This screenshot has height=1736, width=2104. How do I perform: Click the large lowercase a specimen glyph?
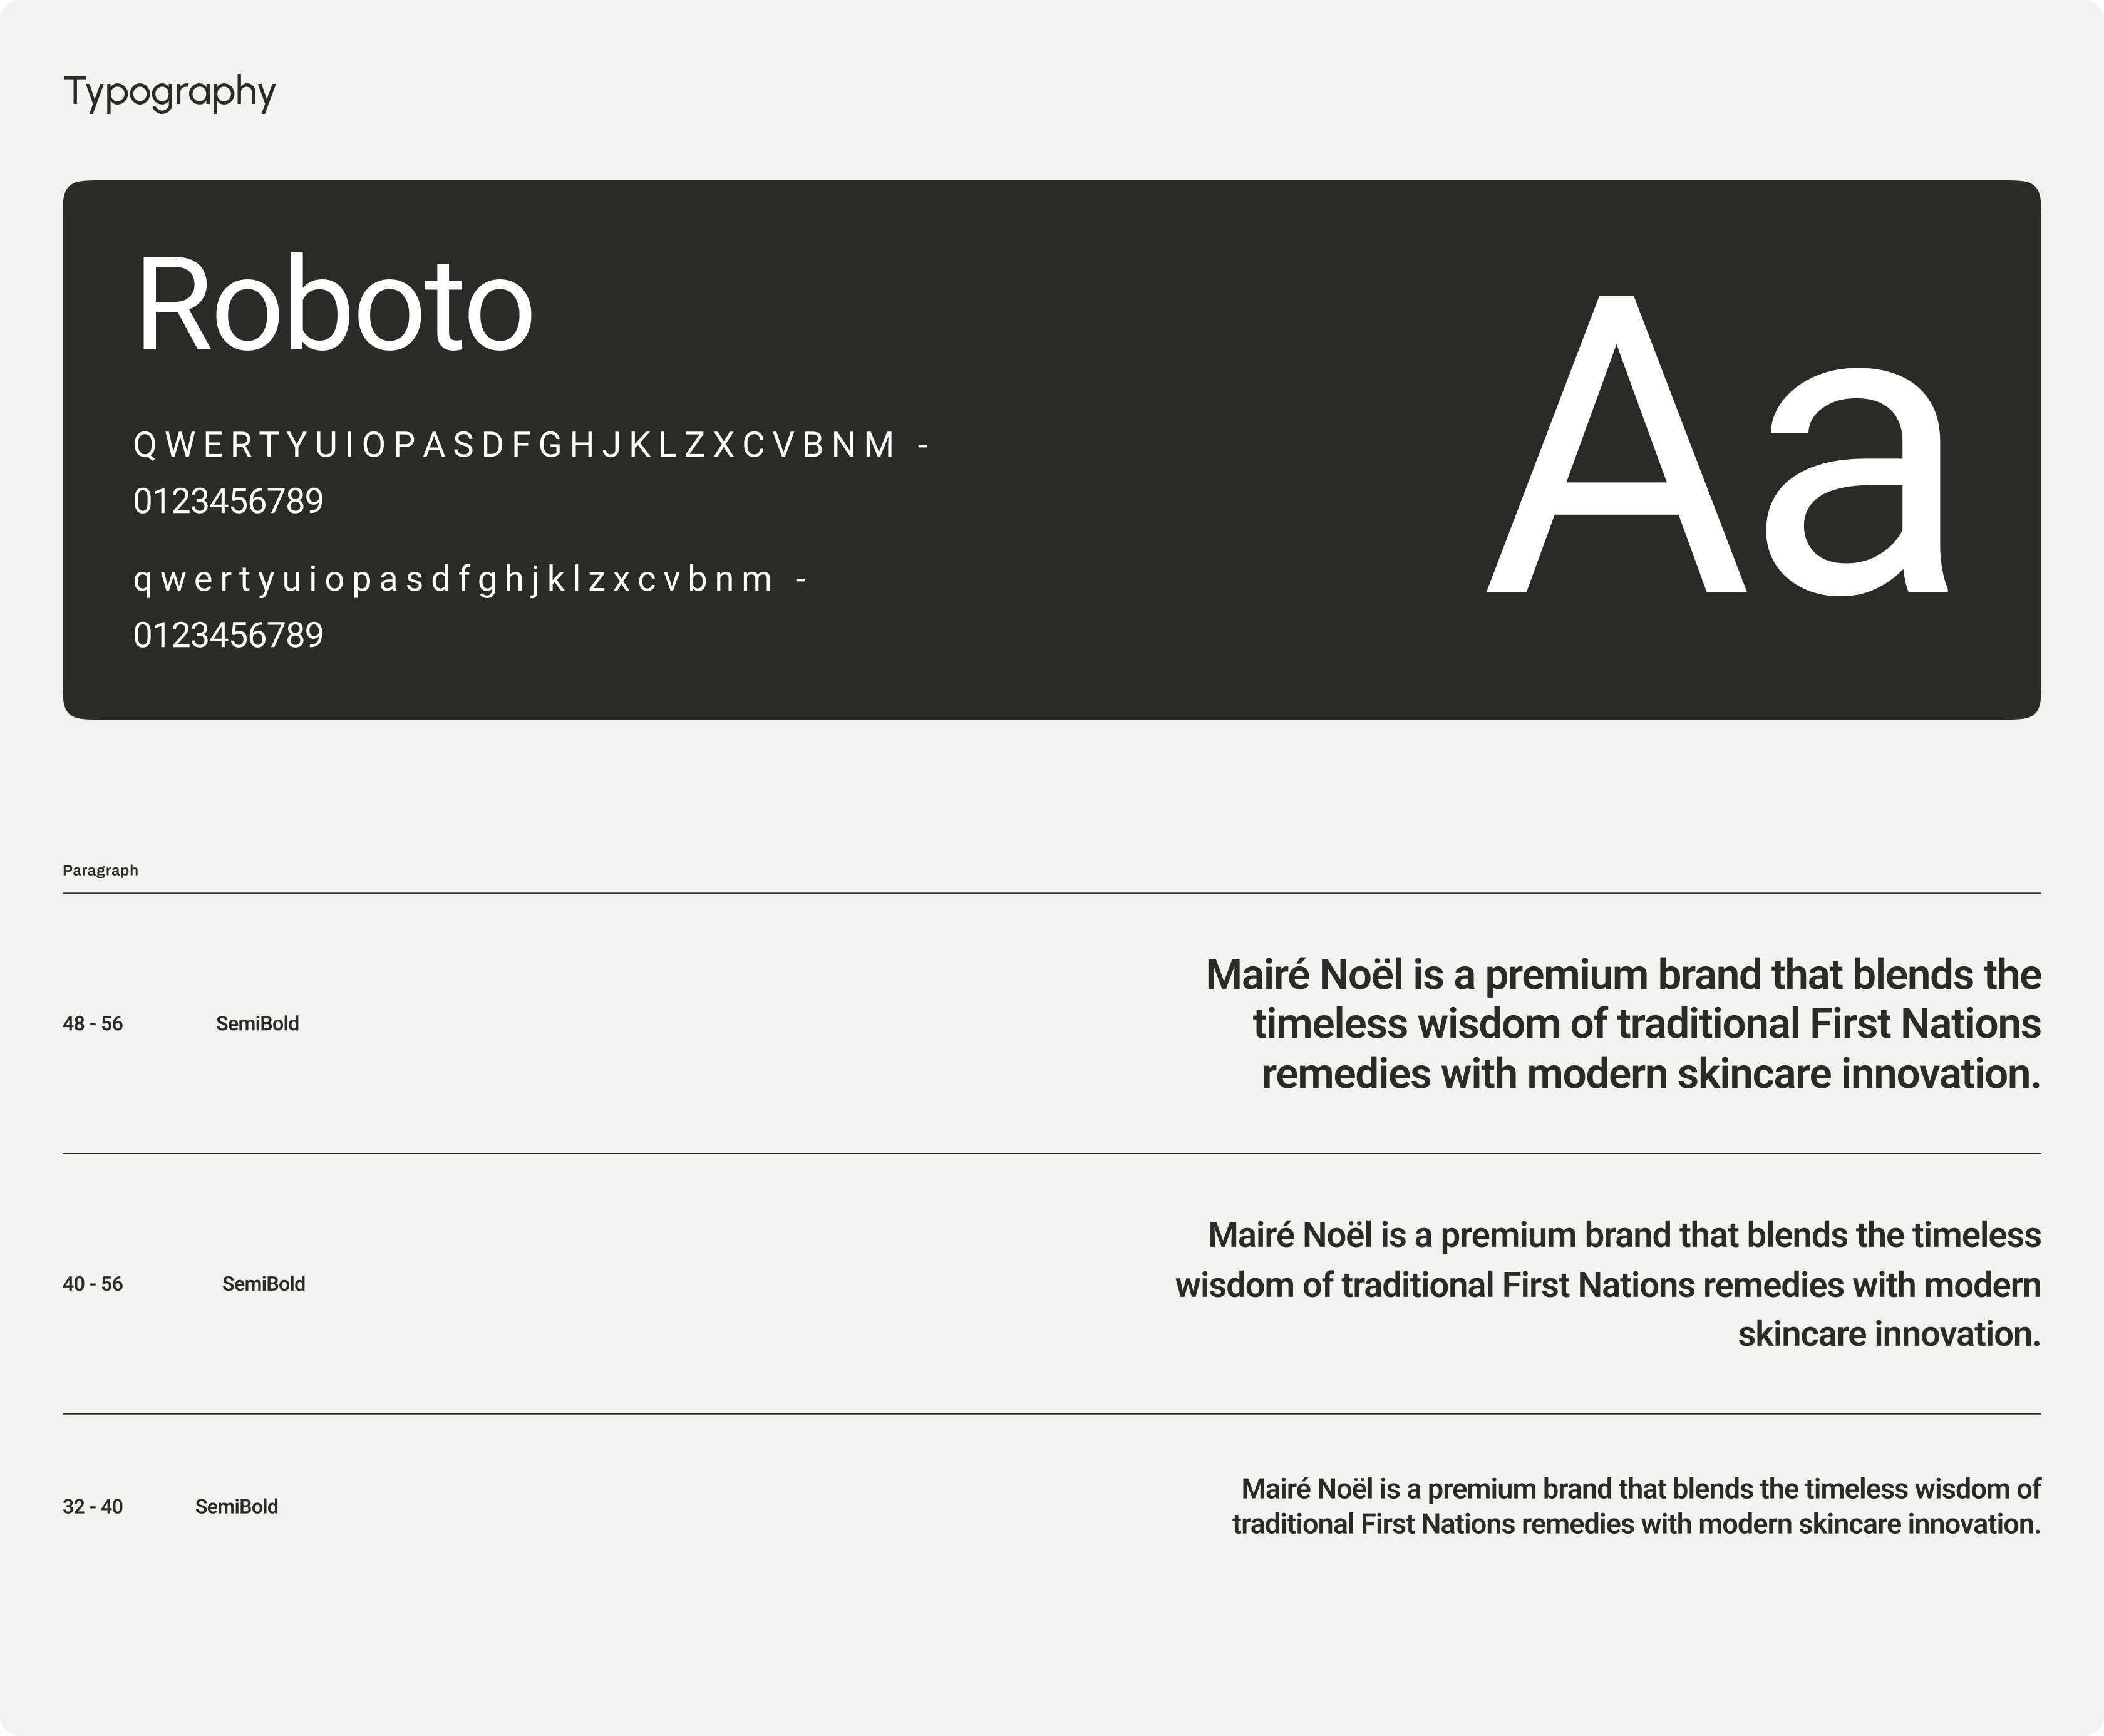(1856, 483)
